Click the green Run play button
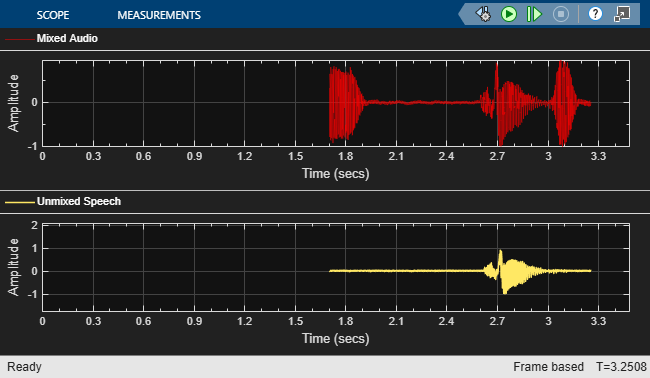The width and height of the screenshot is (650, 378). tap(509, 14)
